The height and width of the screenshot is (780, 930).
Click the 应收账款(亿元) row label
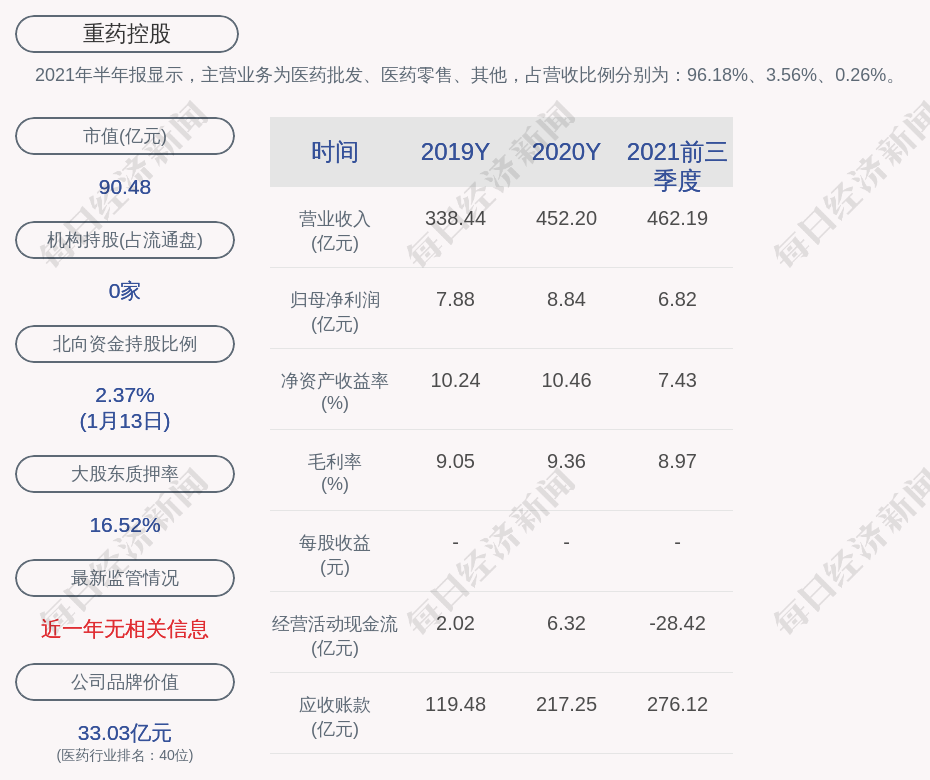pyautogui.click(x=335, y=716)
